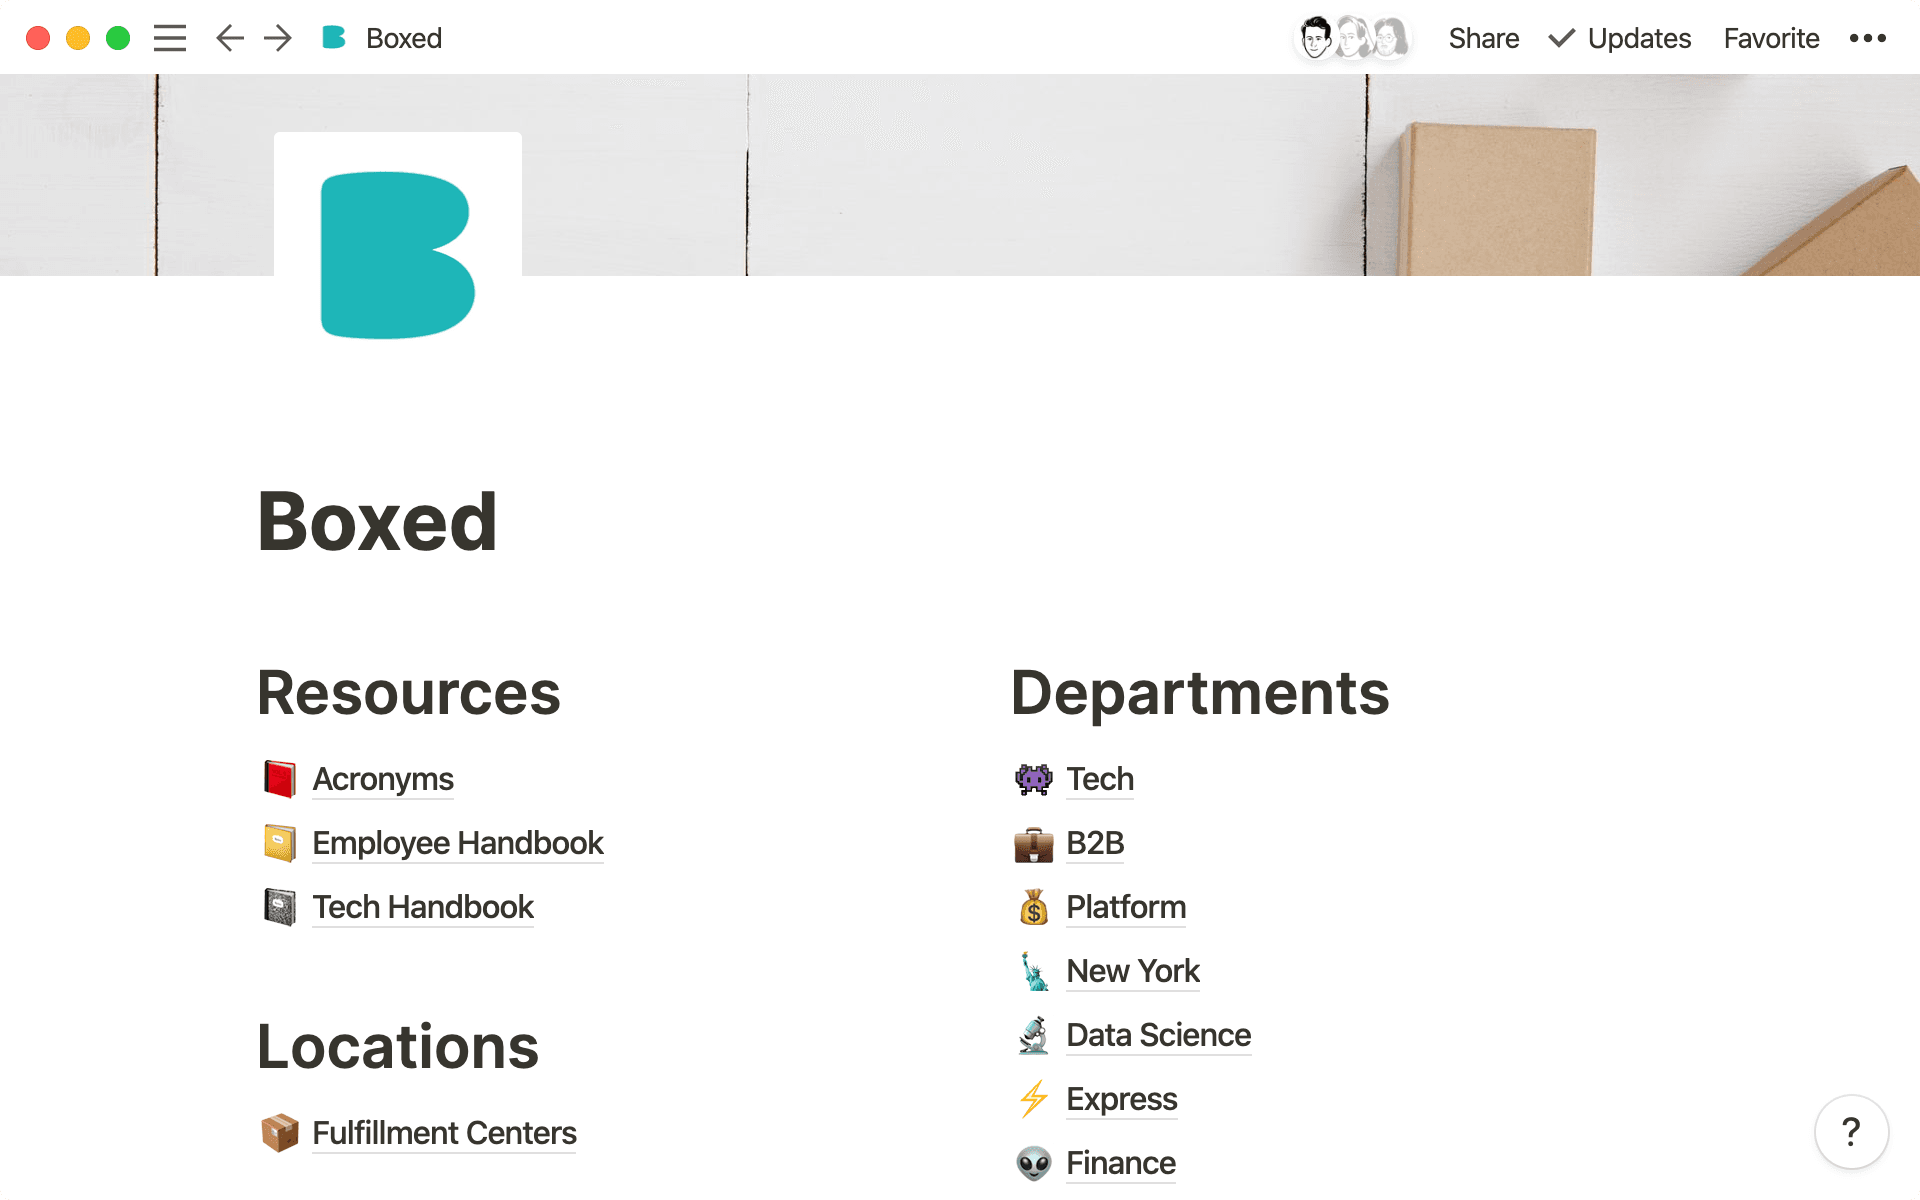
Task: Toggle full screen with the green window button
Action: [x=119, y=37]
